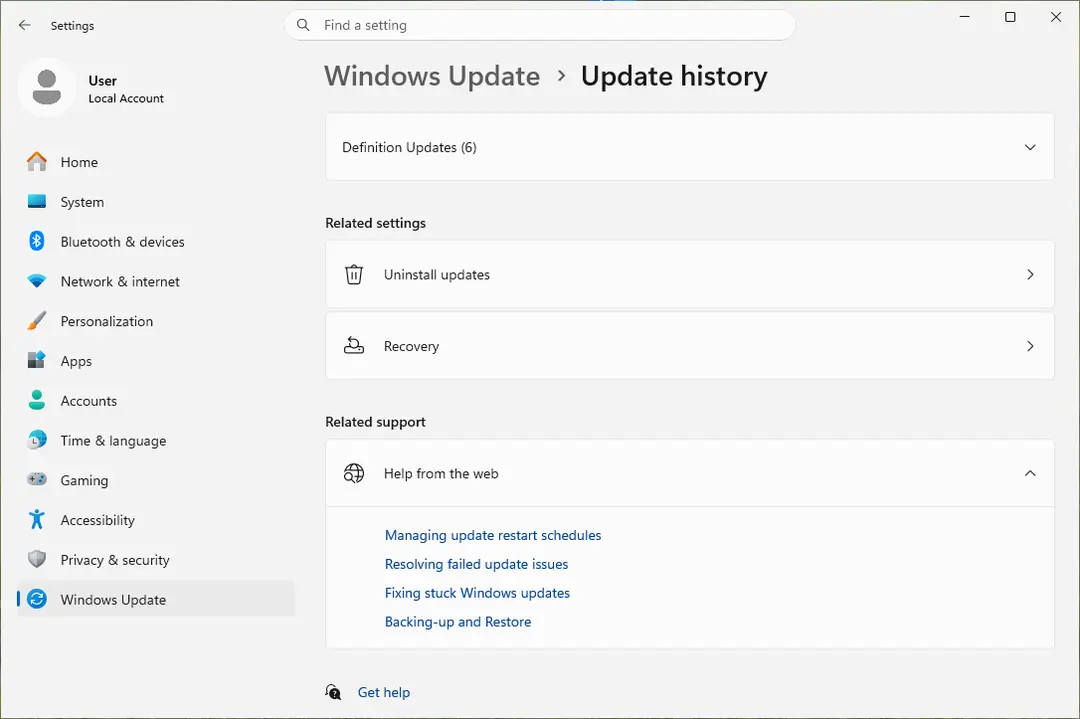Screen dimensions: 1080x719
Task: Open Backing-up and Restore link
Action: (457, 622)
